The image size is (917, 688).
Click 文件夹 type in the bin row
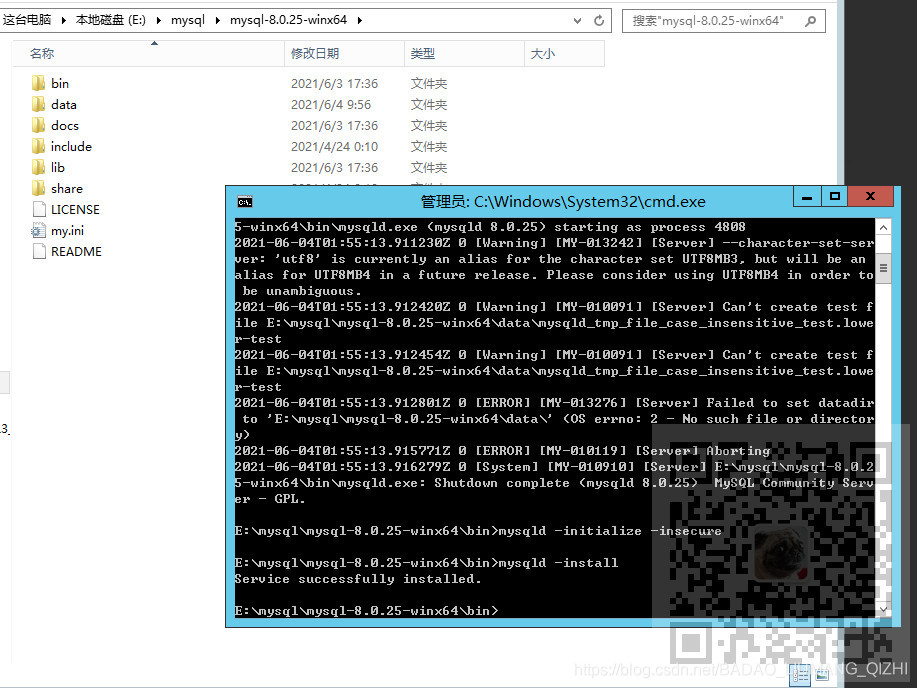[429, 84]
